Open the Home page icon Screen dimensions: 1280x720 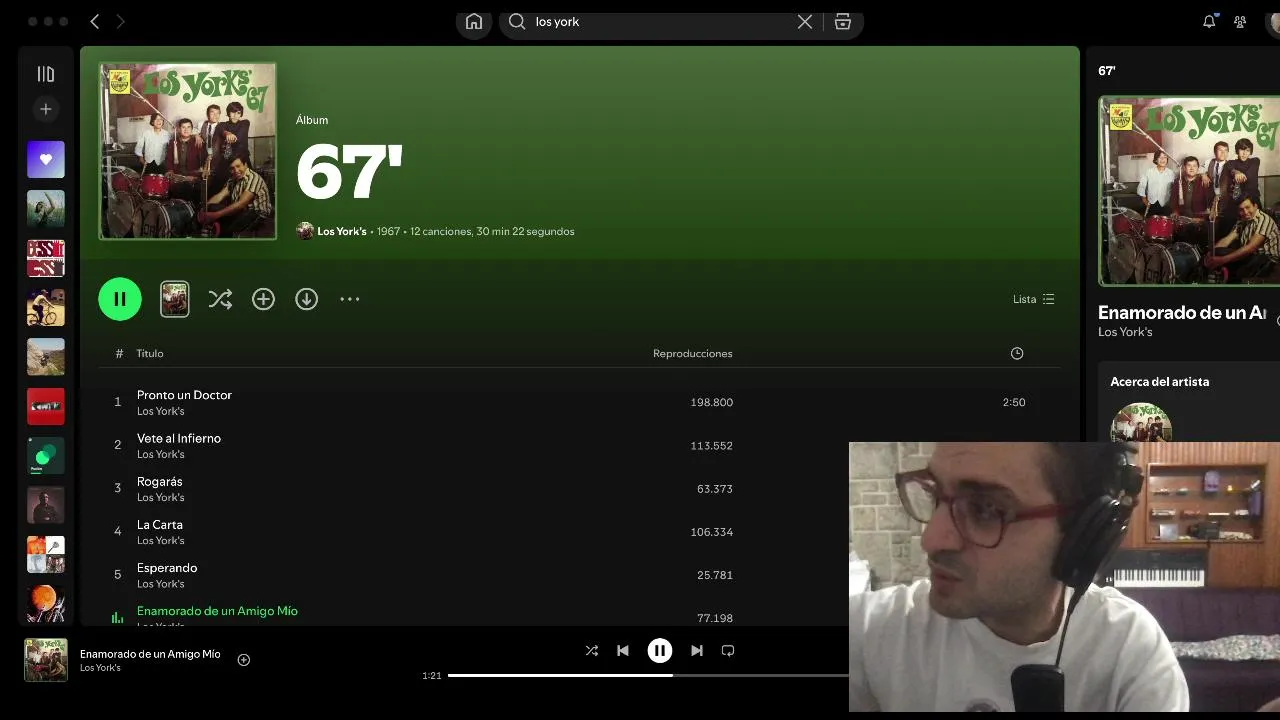[x=474, y=22]
